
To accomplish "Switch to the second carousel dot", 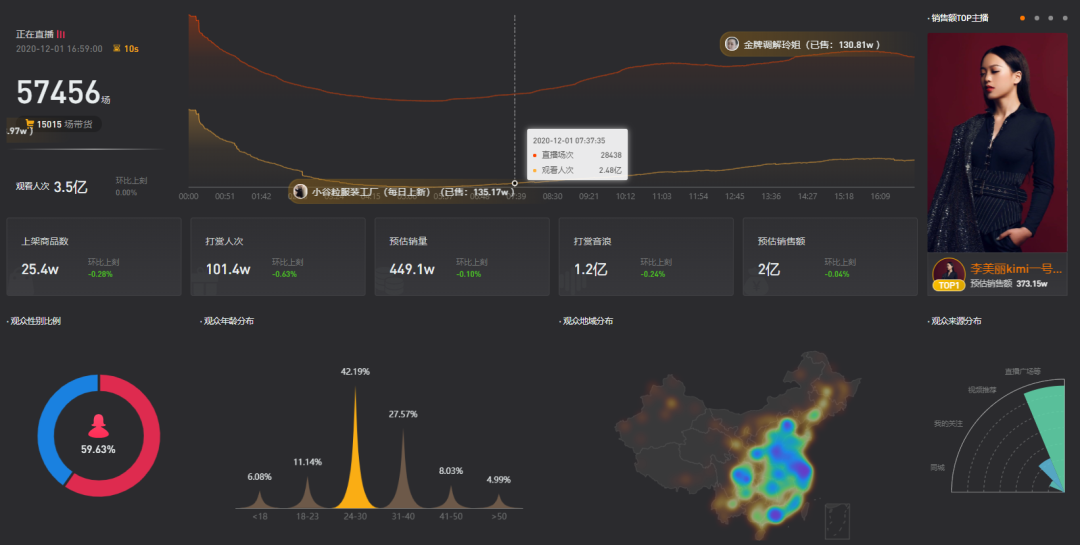I will [x=1037, y=19].
